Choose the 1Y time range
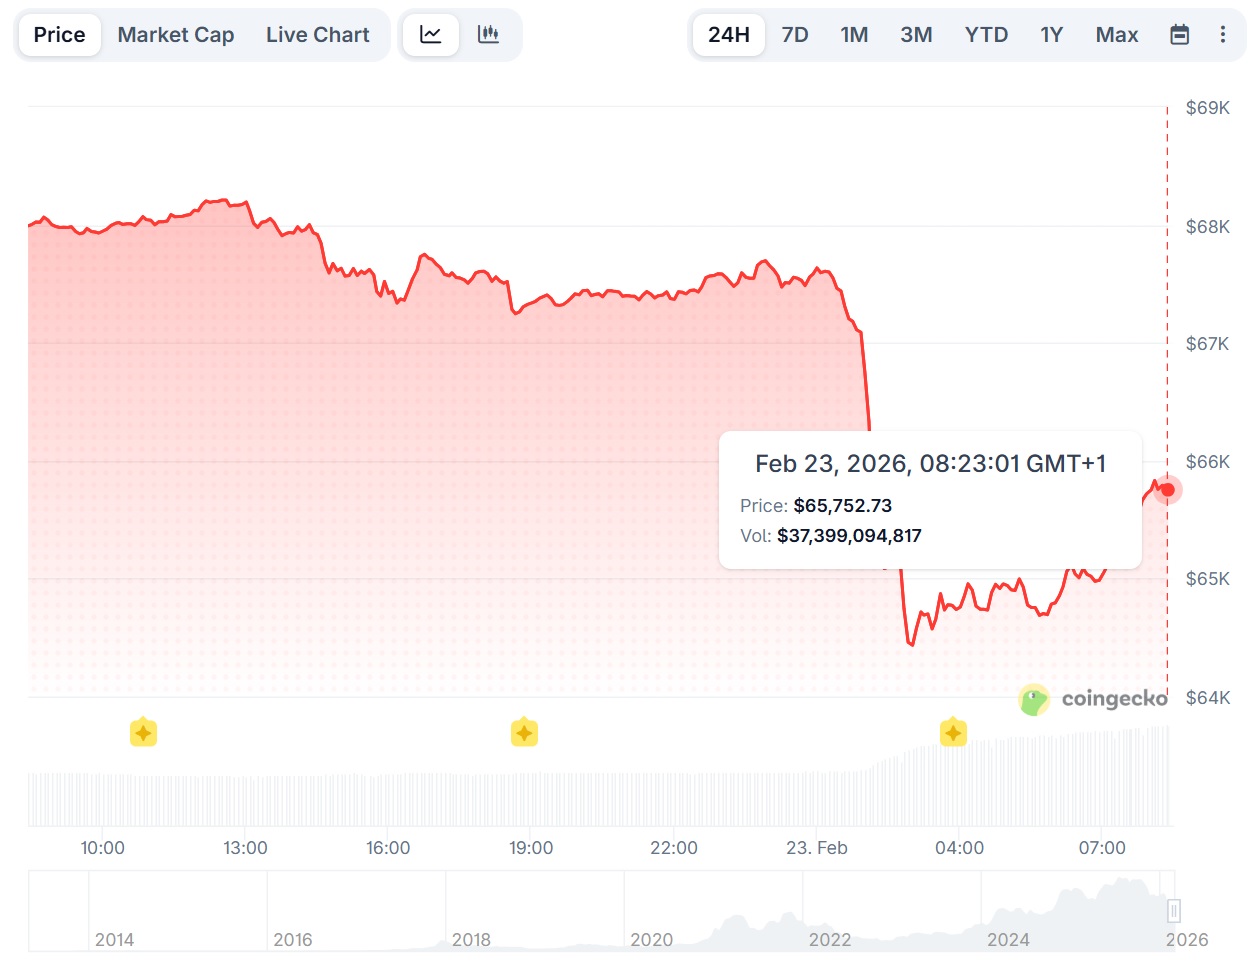The width and height of the screenshot is (1257, 969). pyautogui.click(x=1051, y=35)
